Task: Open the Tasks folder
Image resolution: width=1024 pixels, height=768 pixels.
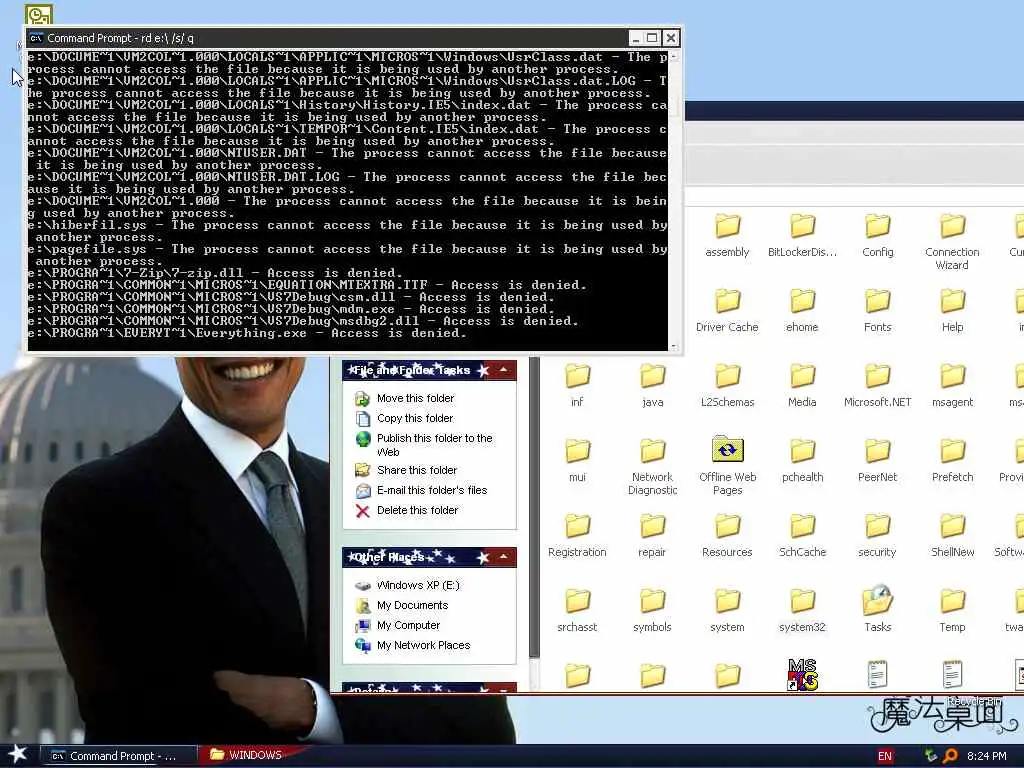Action: 877,611
